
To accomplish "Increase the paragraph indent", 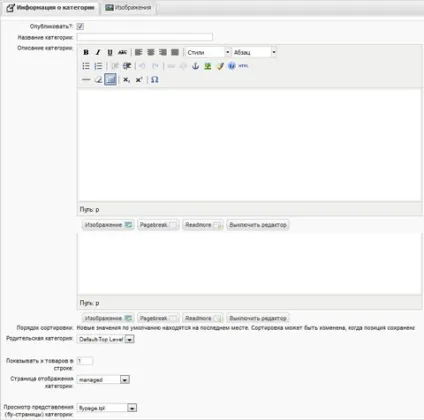I will point(127,66).
